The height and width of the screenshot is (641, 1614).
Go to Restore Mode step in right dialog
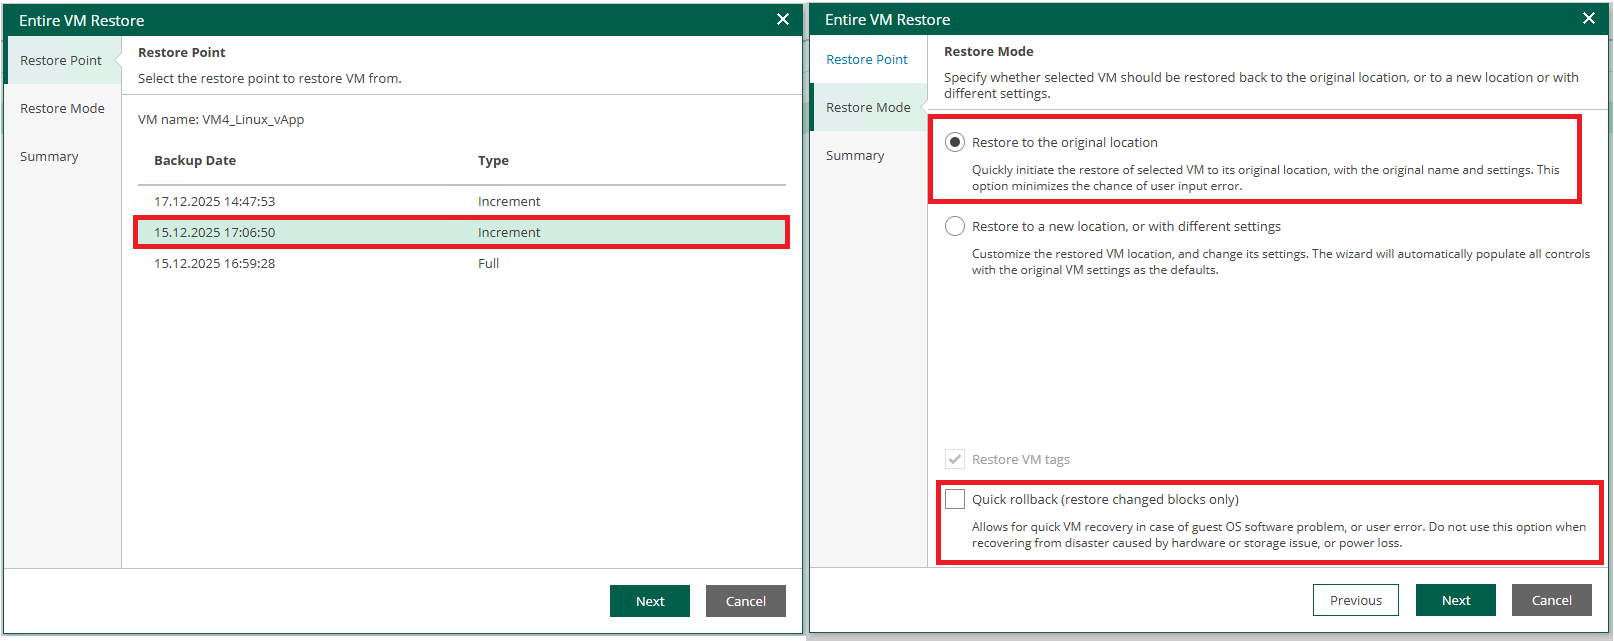click(x=868, y=107)
